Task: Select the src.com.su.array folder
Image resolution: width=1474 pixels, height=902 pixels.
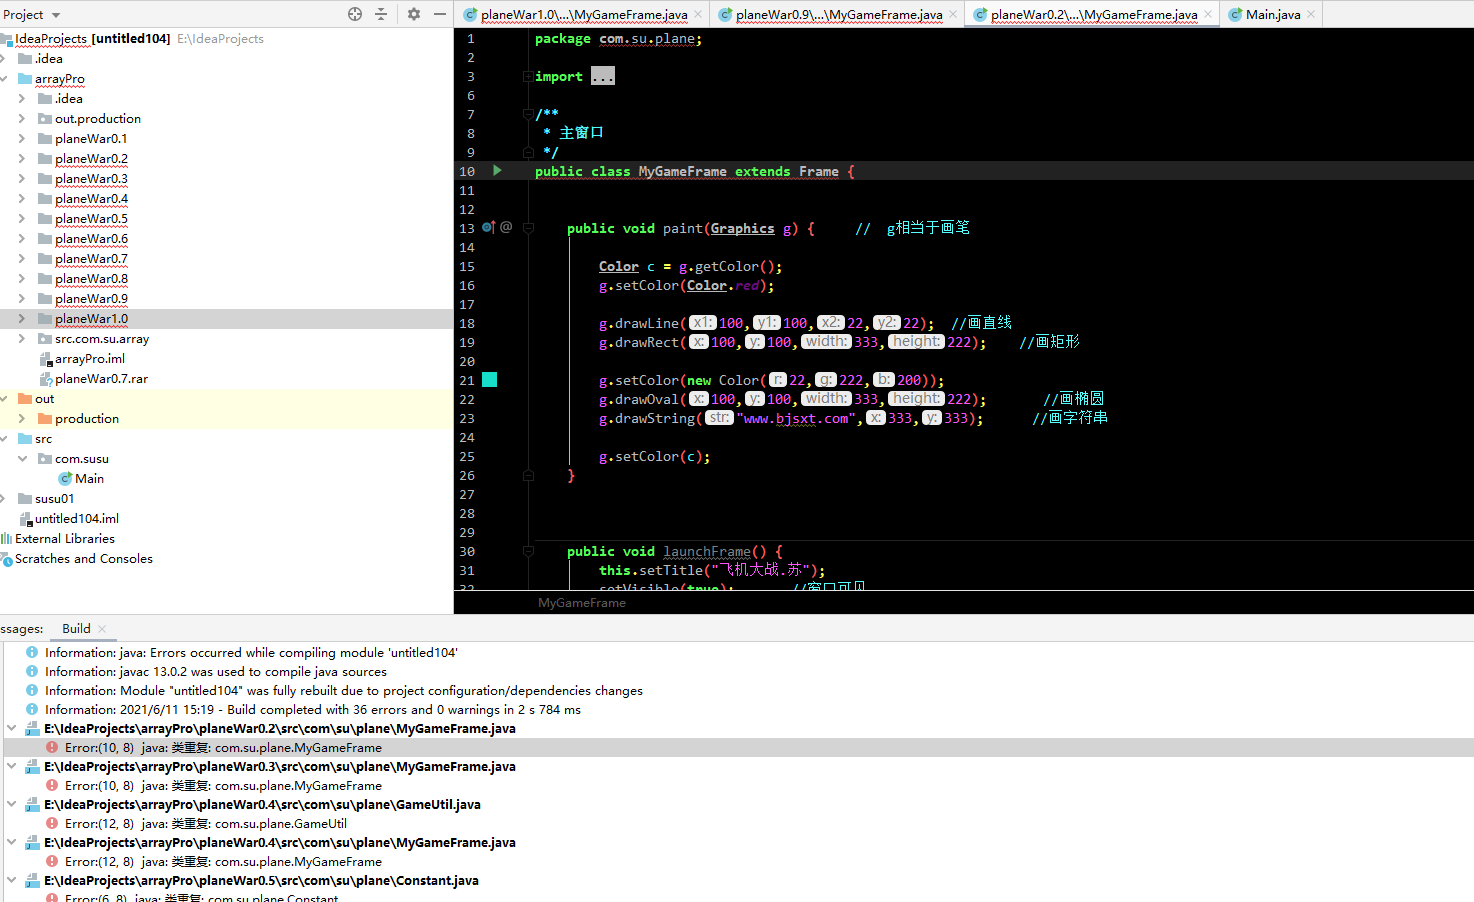Action: 102,339
